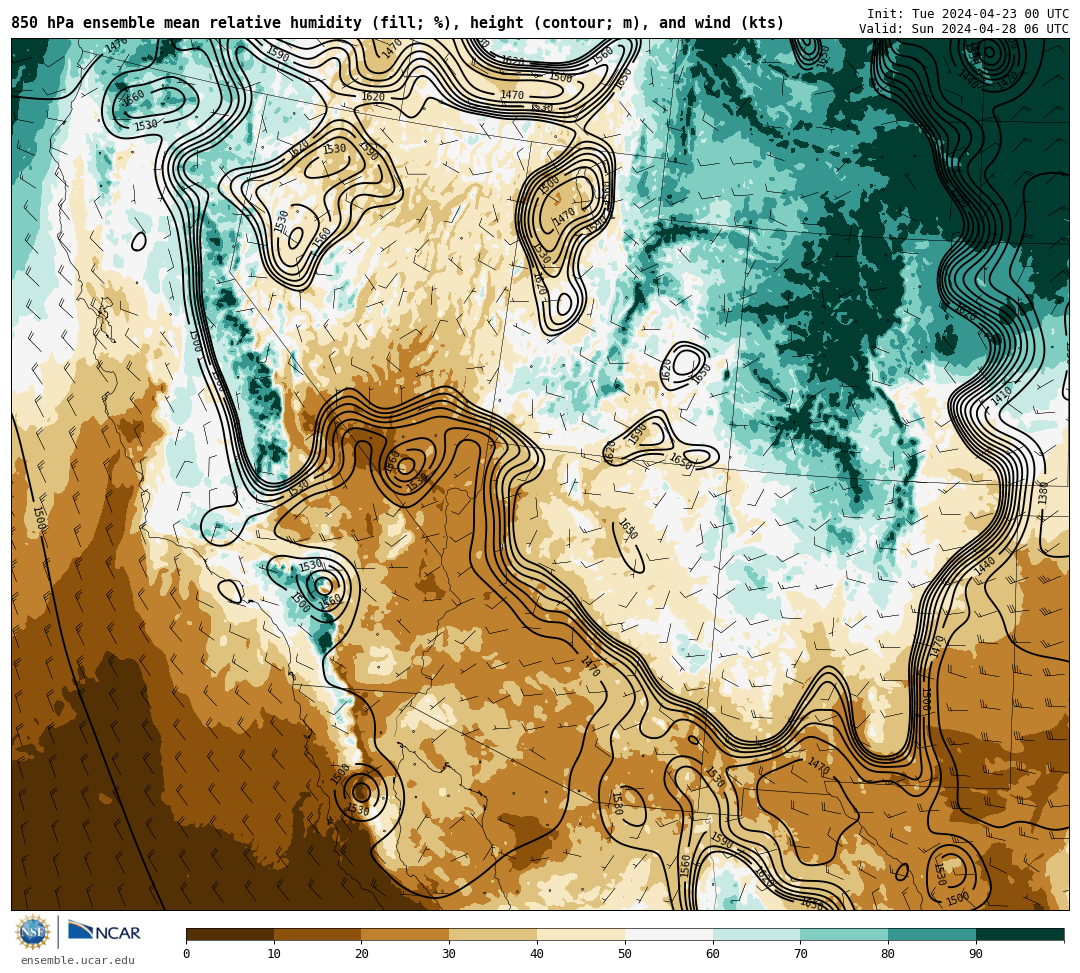Image resolution: width=1080 pixels, height=973 pixels.
Task: Click the colorbar tick label '70'
Action: coord(800,954)
